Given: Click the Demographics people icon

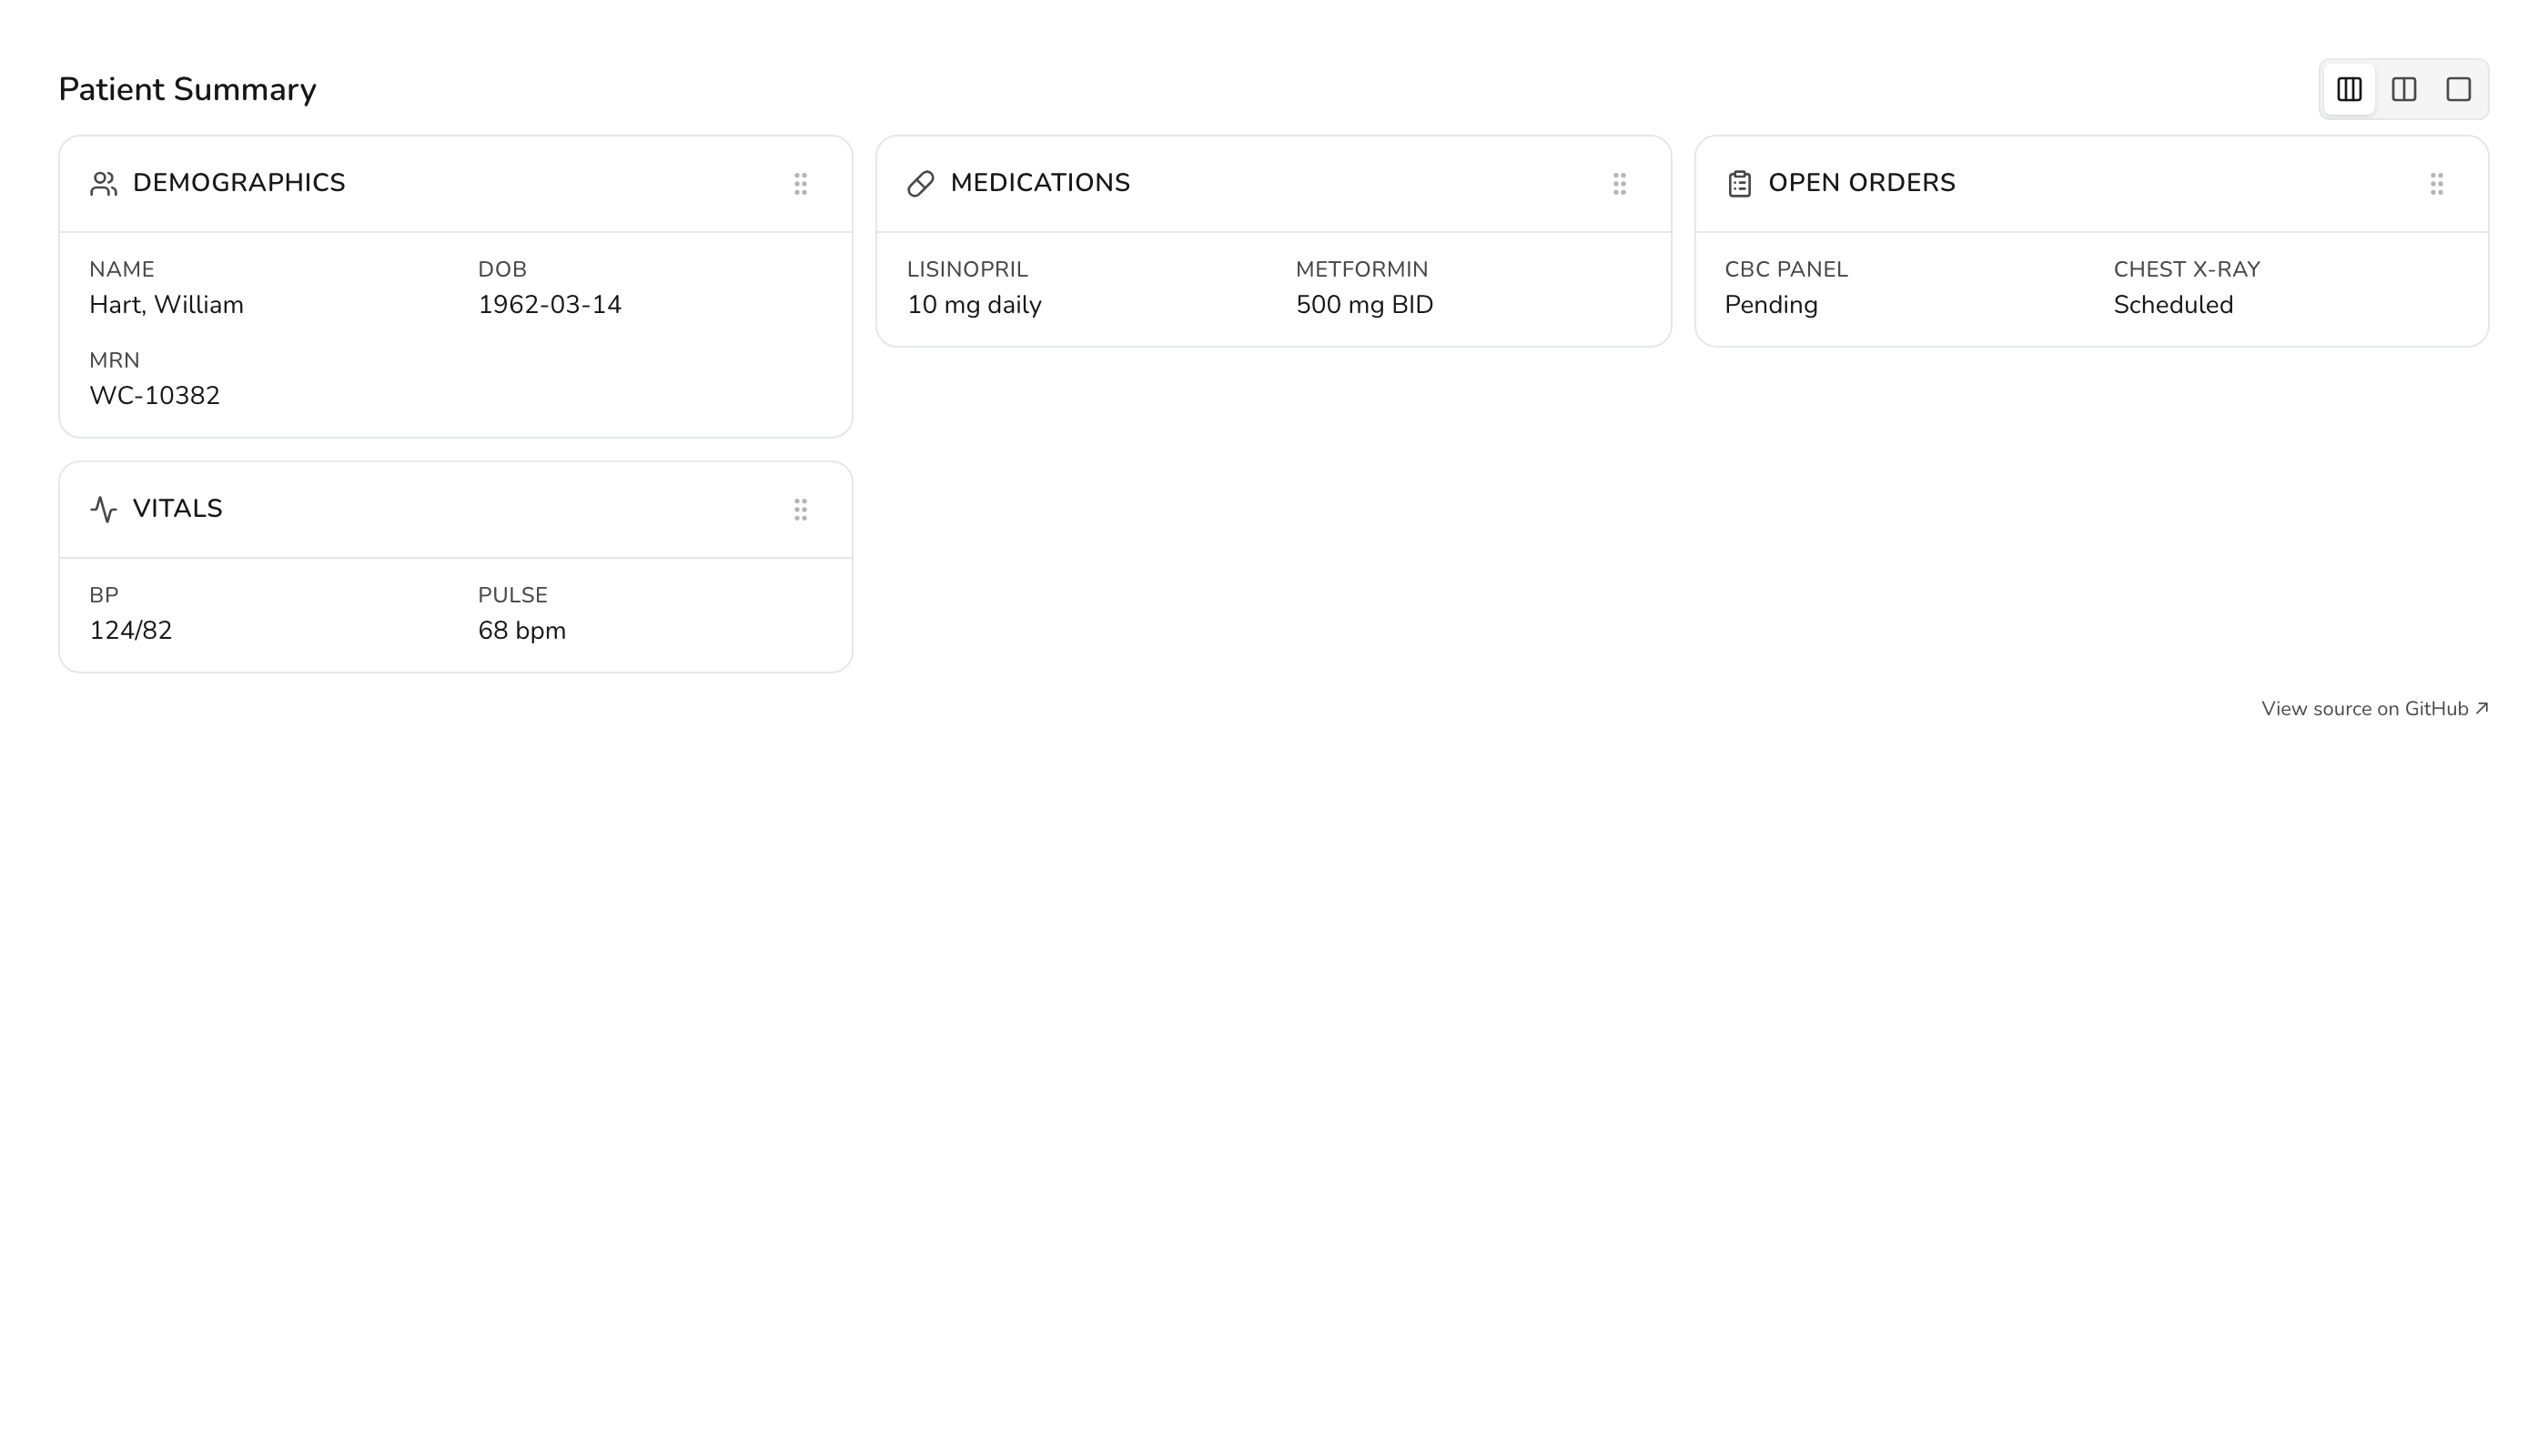Looking at the screenshot, I should (104, 184).
